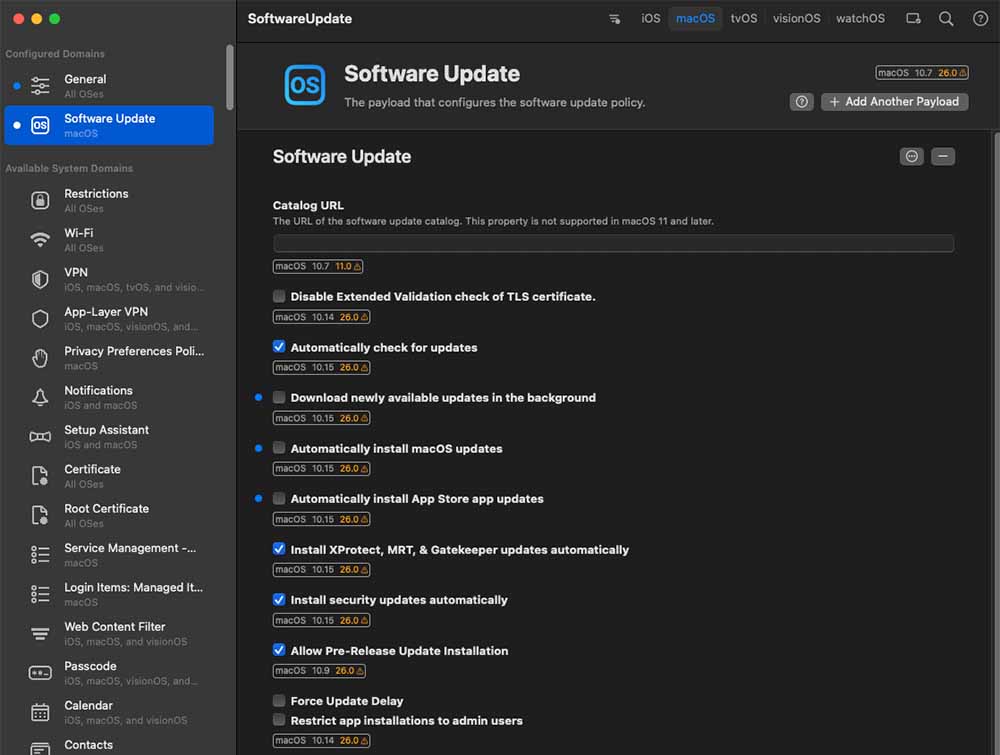
Task: Click the large Software Update OS header icon
Action: pyautogui.click(x=305, y=85)
